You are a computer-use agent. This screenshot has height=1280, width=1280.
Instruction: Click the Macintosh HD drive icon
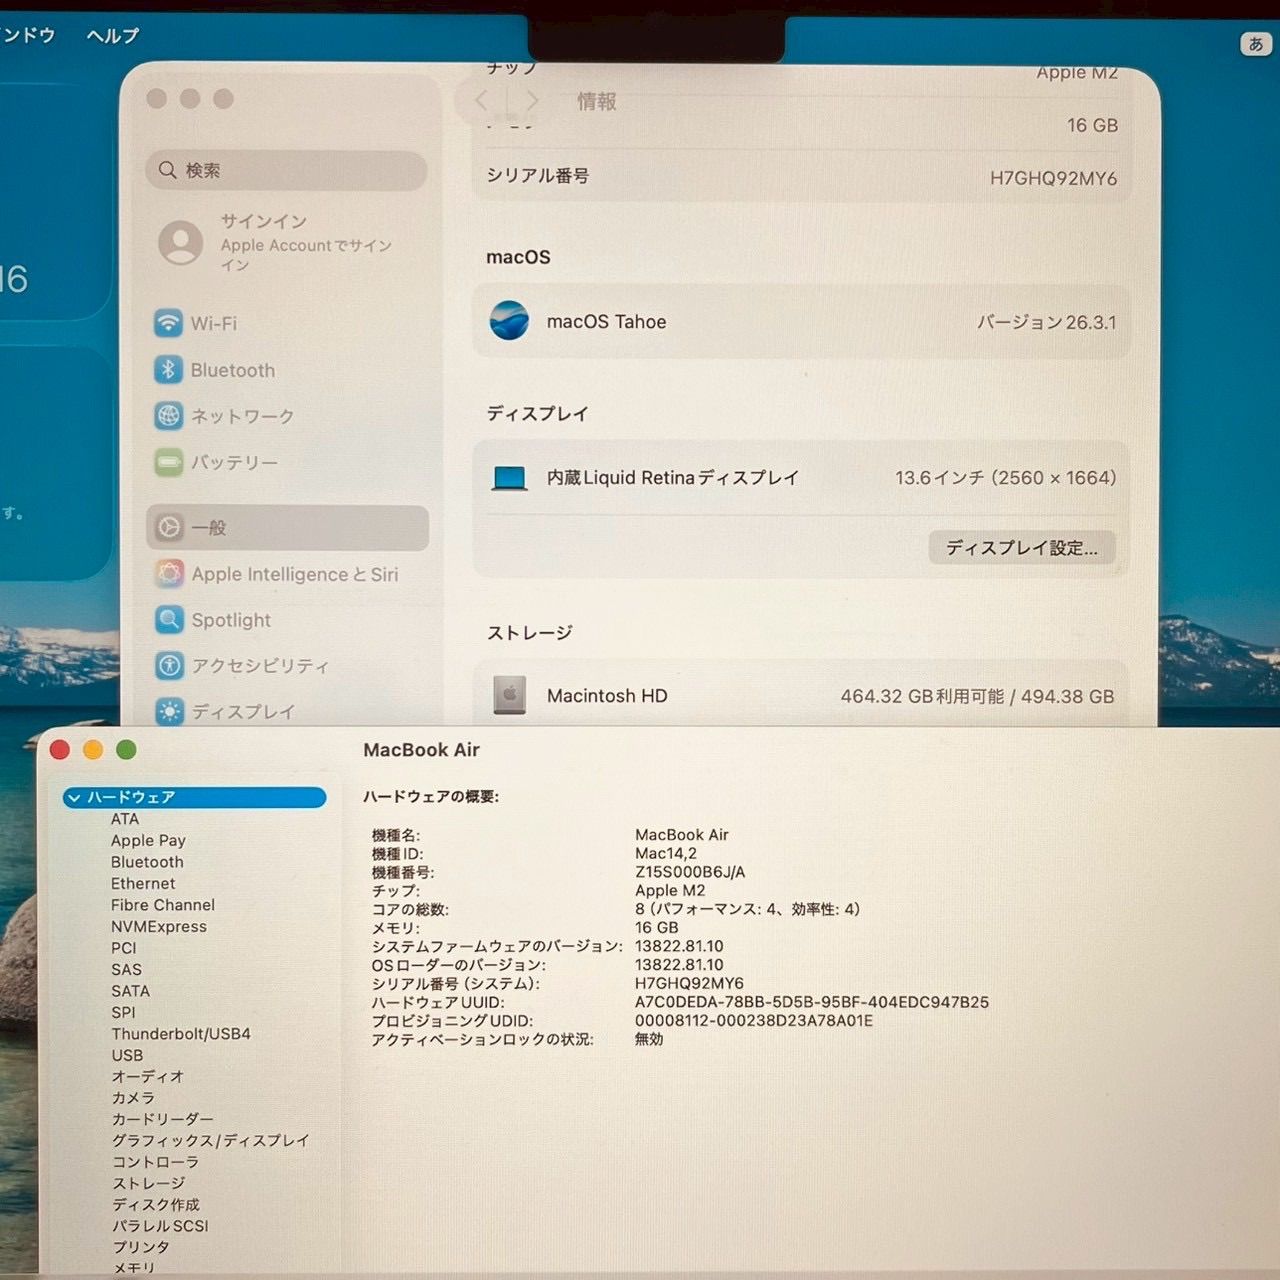pos(509,695)
